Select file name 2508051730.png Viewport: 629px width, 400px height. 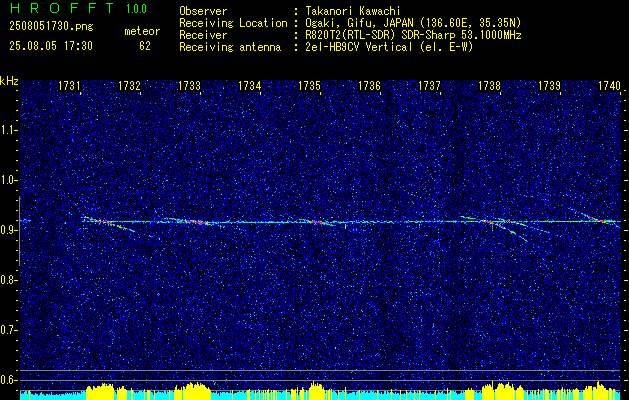(51, 26)
